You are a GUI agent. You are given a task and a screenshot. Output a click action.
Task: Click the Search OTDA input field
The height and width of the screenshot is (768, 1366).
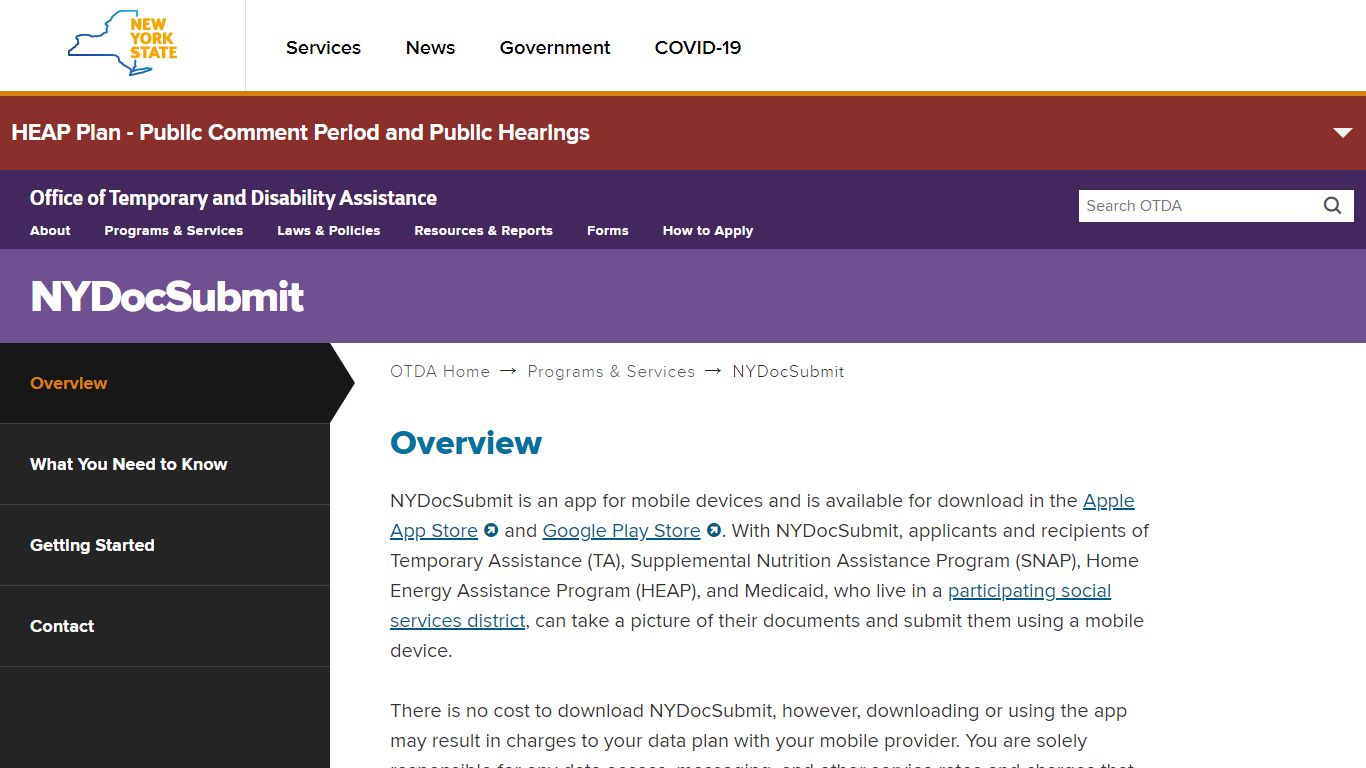pyautogui.click(x=1198, y=206)
